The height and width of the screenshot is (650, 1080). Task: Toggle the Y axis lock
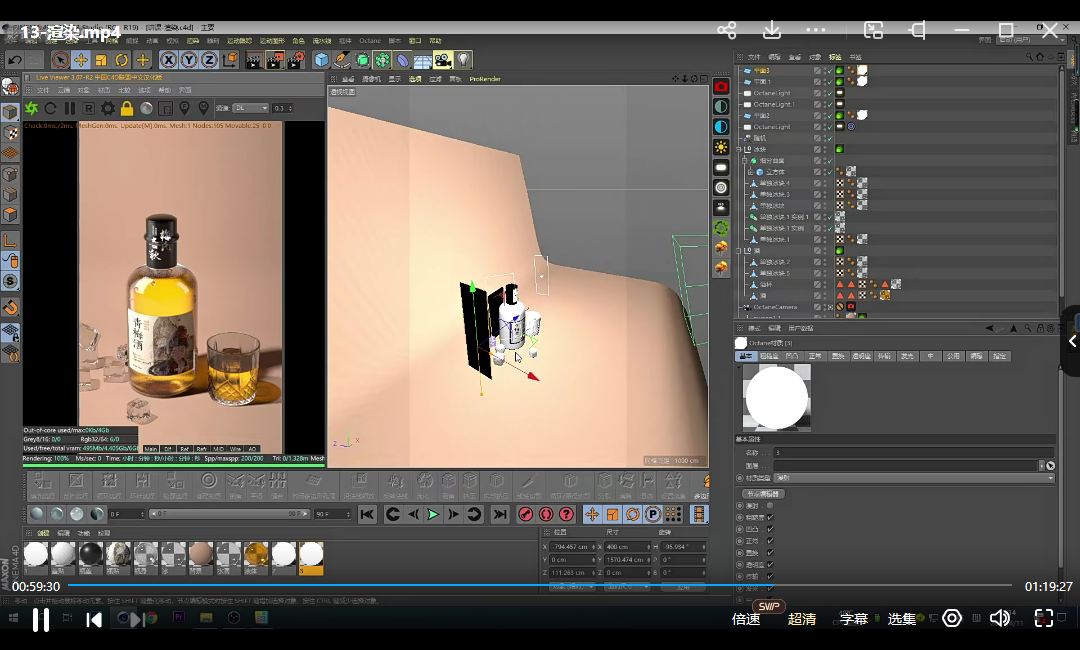(189, 61)
